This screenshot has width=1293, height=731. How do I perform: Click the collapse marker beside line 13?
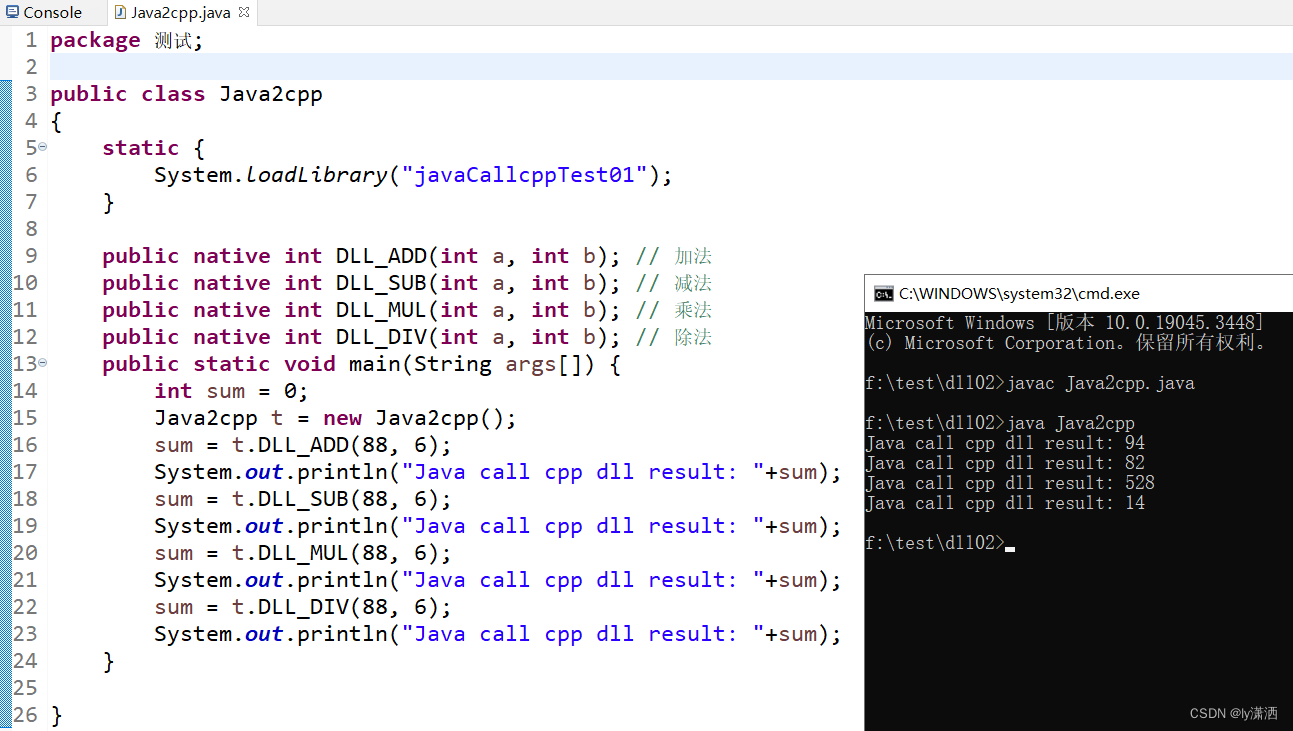pos(41,364)
